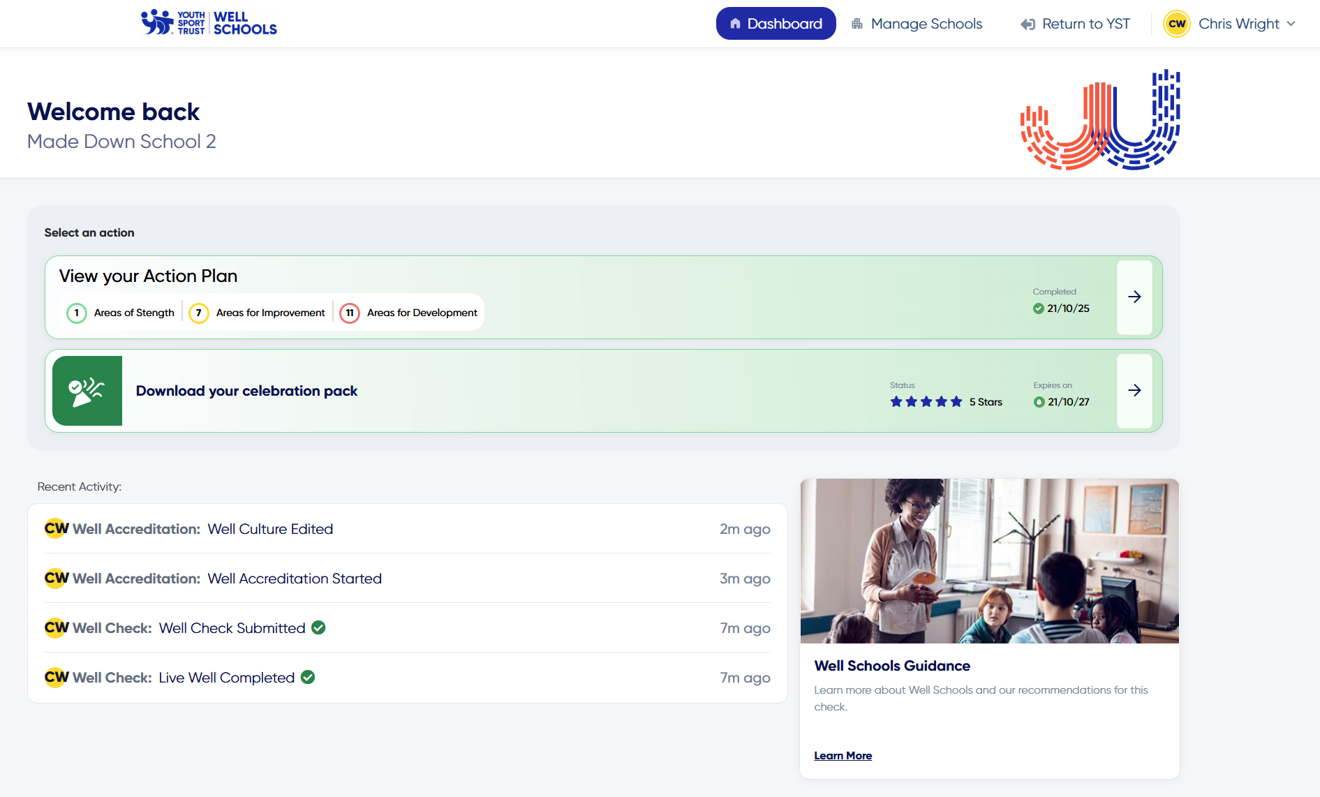
Task: Open the Dashboard tab
Action: (x=775, y=24)
